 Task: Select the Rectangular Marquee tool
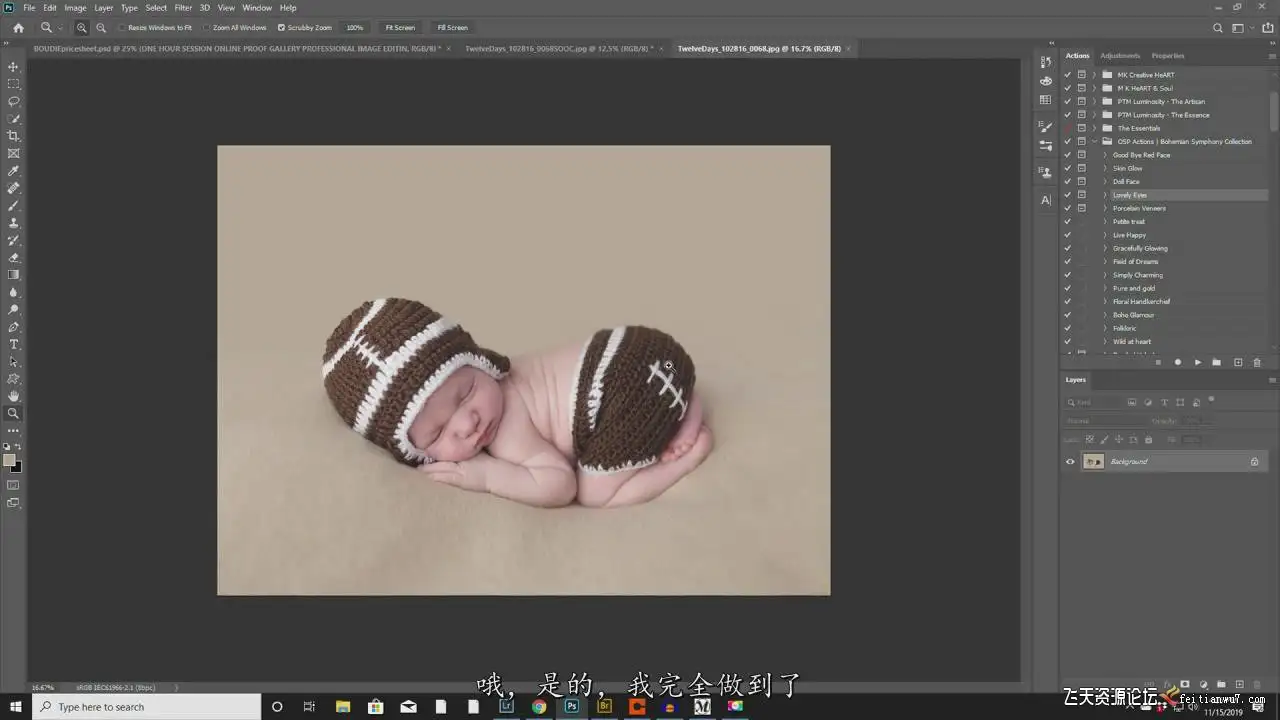point(14,84)
